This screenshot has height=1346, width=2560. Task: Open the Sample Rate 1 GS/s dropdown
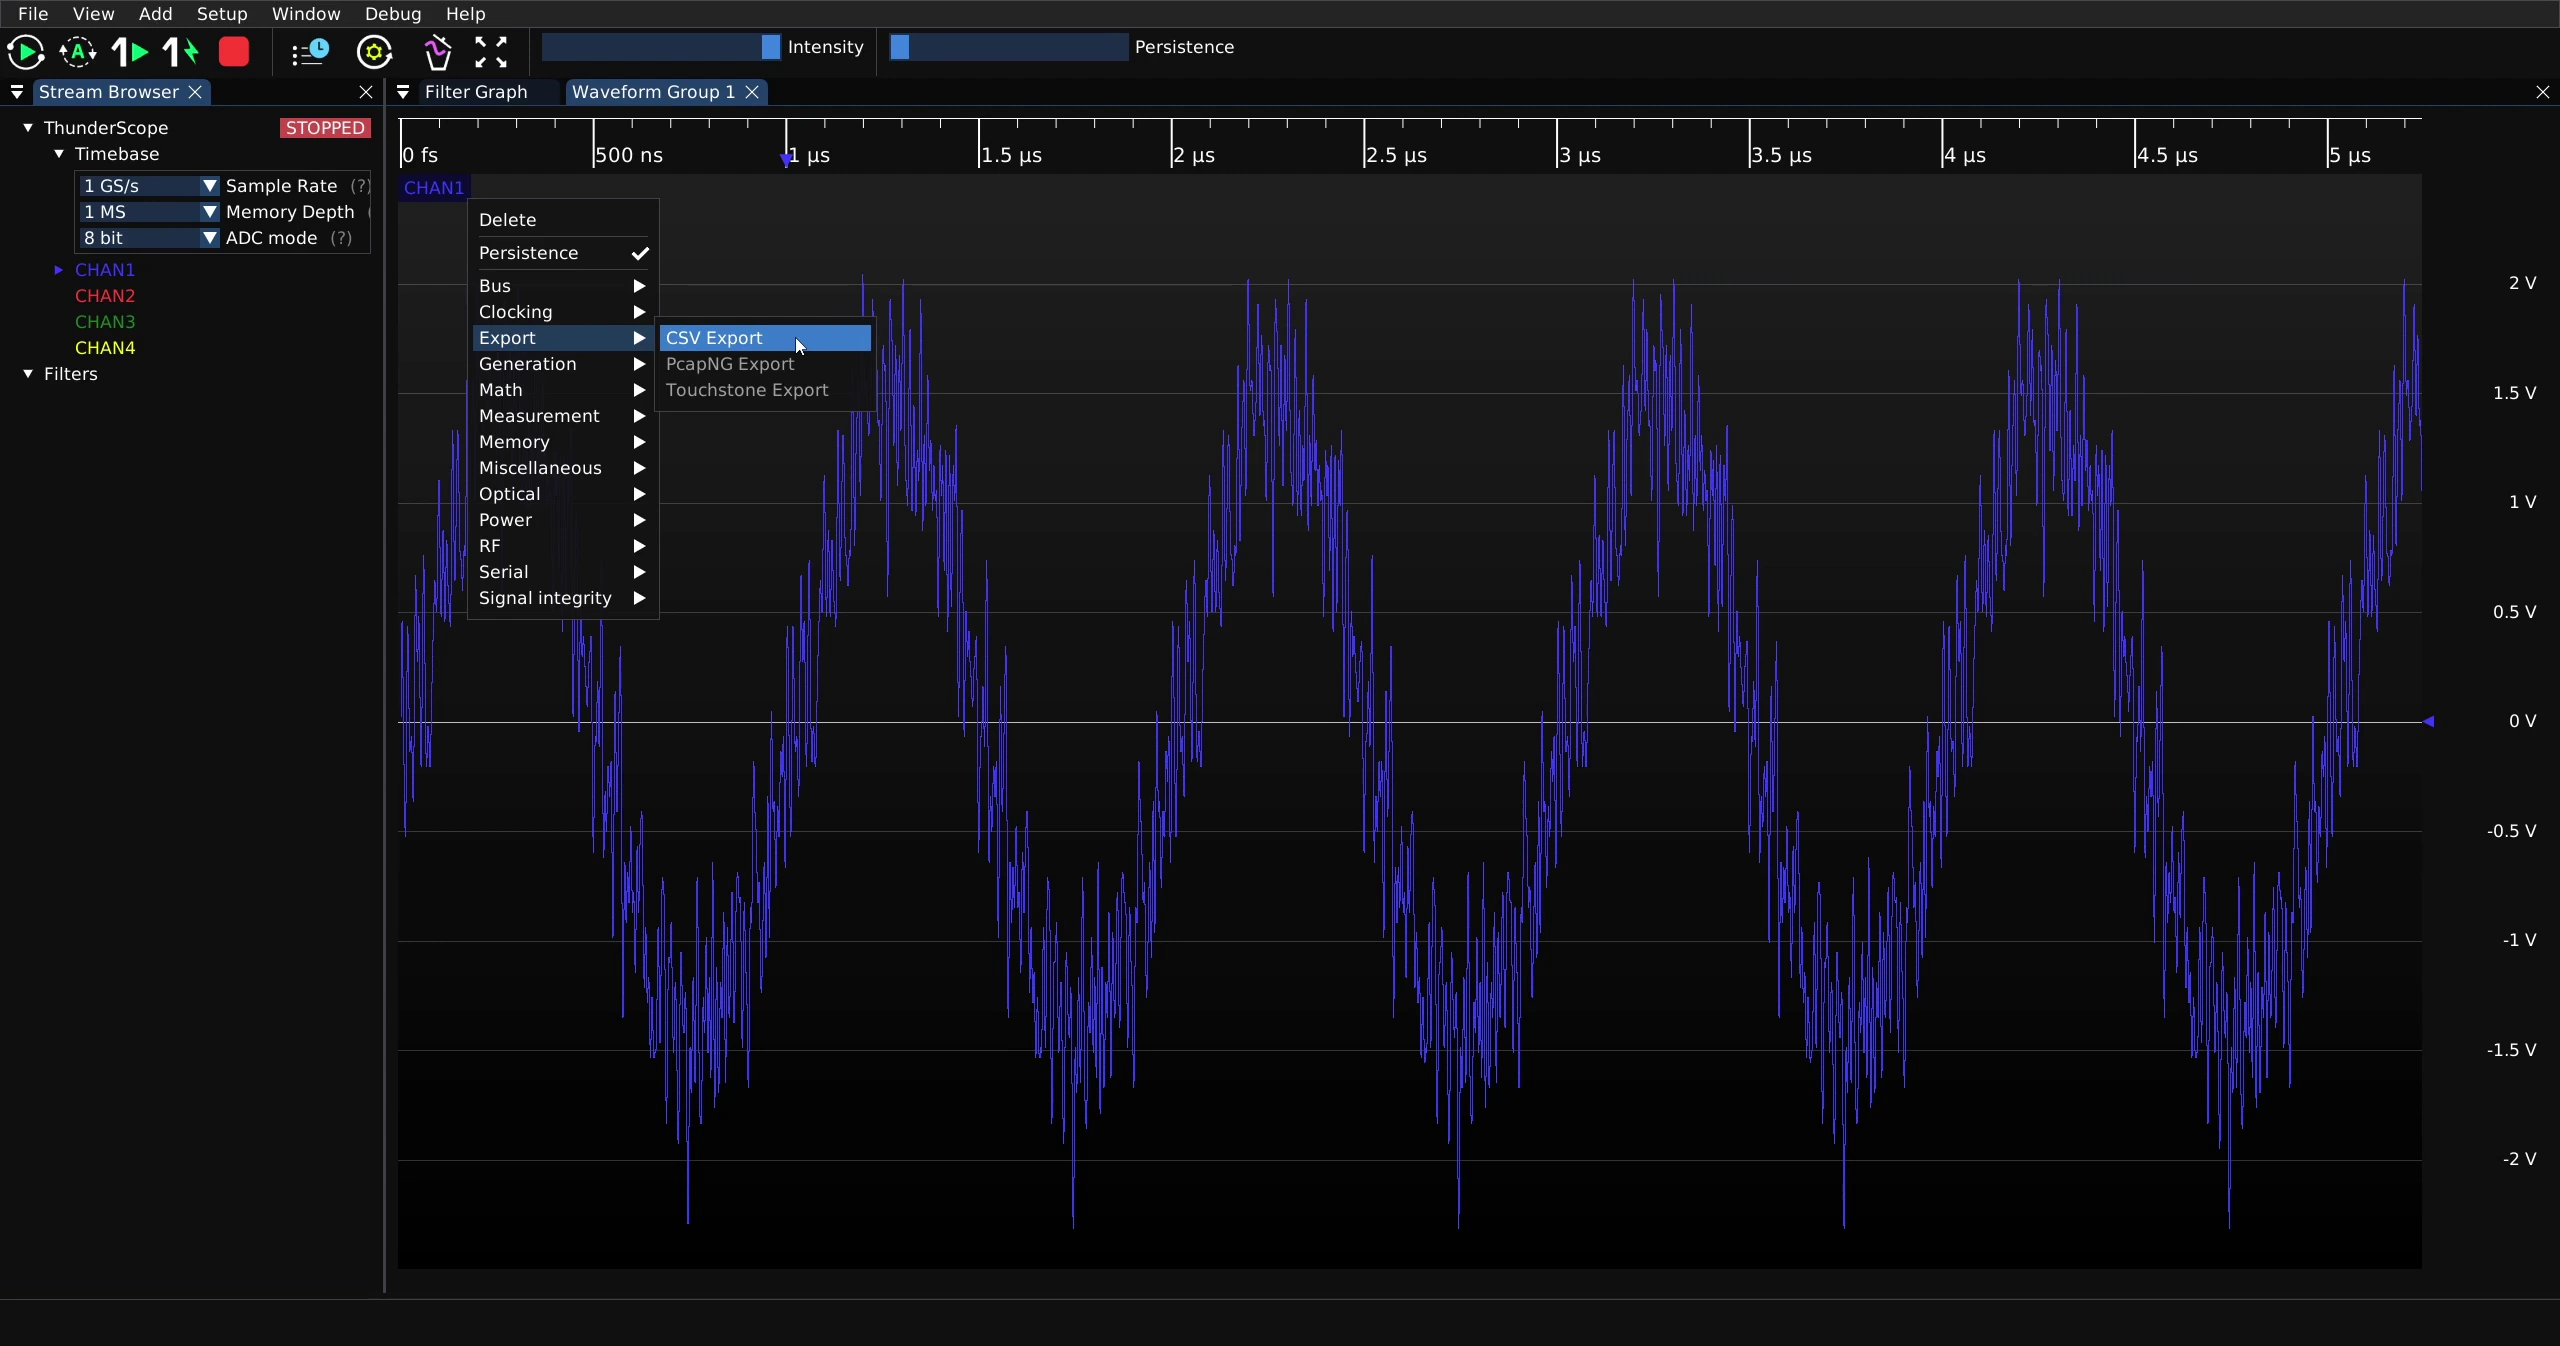[x=149, y=186]
